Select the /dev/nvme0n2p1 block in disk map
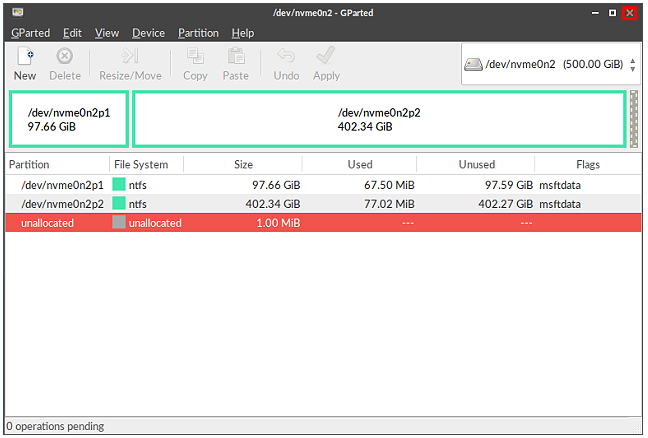Screen dimensions: 648x438 pyautogui.click(x=69, y=119)
